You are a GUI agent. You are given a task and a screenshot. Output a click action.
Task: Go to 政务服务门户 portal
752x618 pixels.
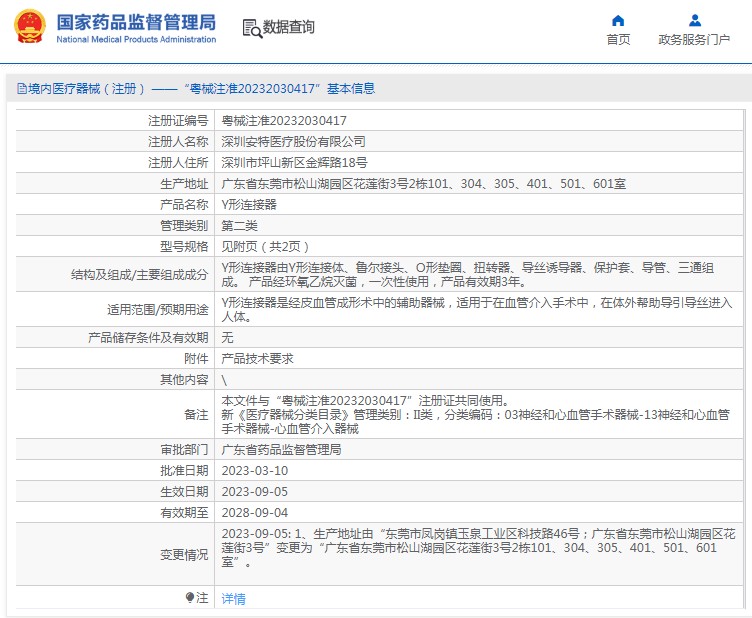click(694, 40)
